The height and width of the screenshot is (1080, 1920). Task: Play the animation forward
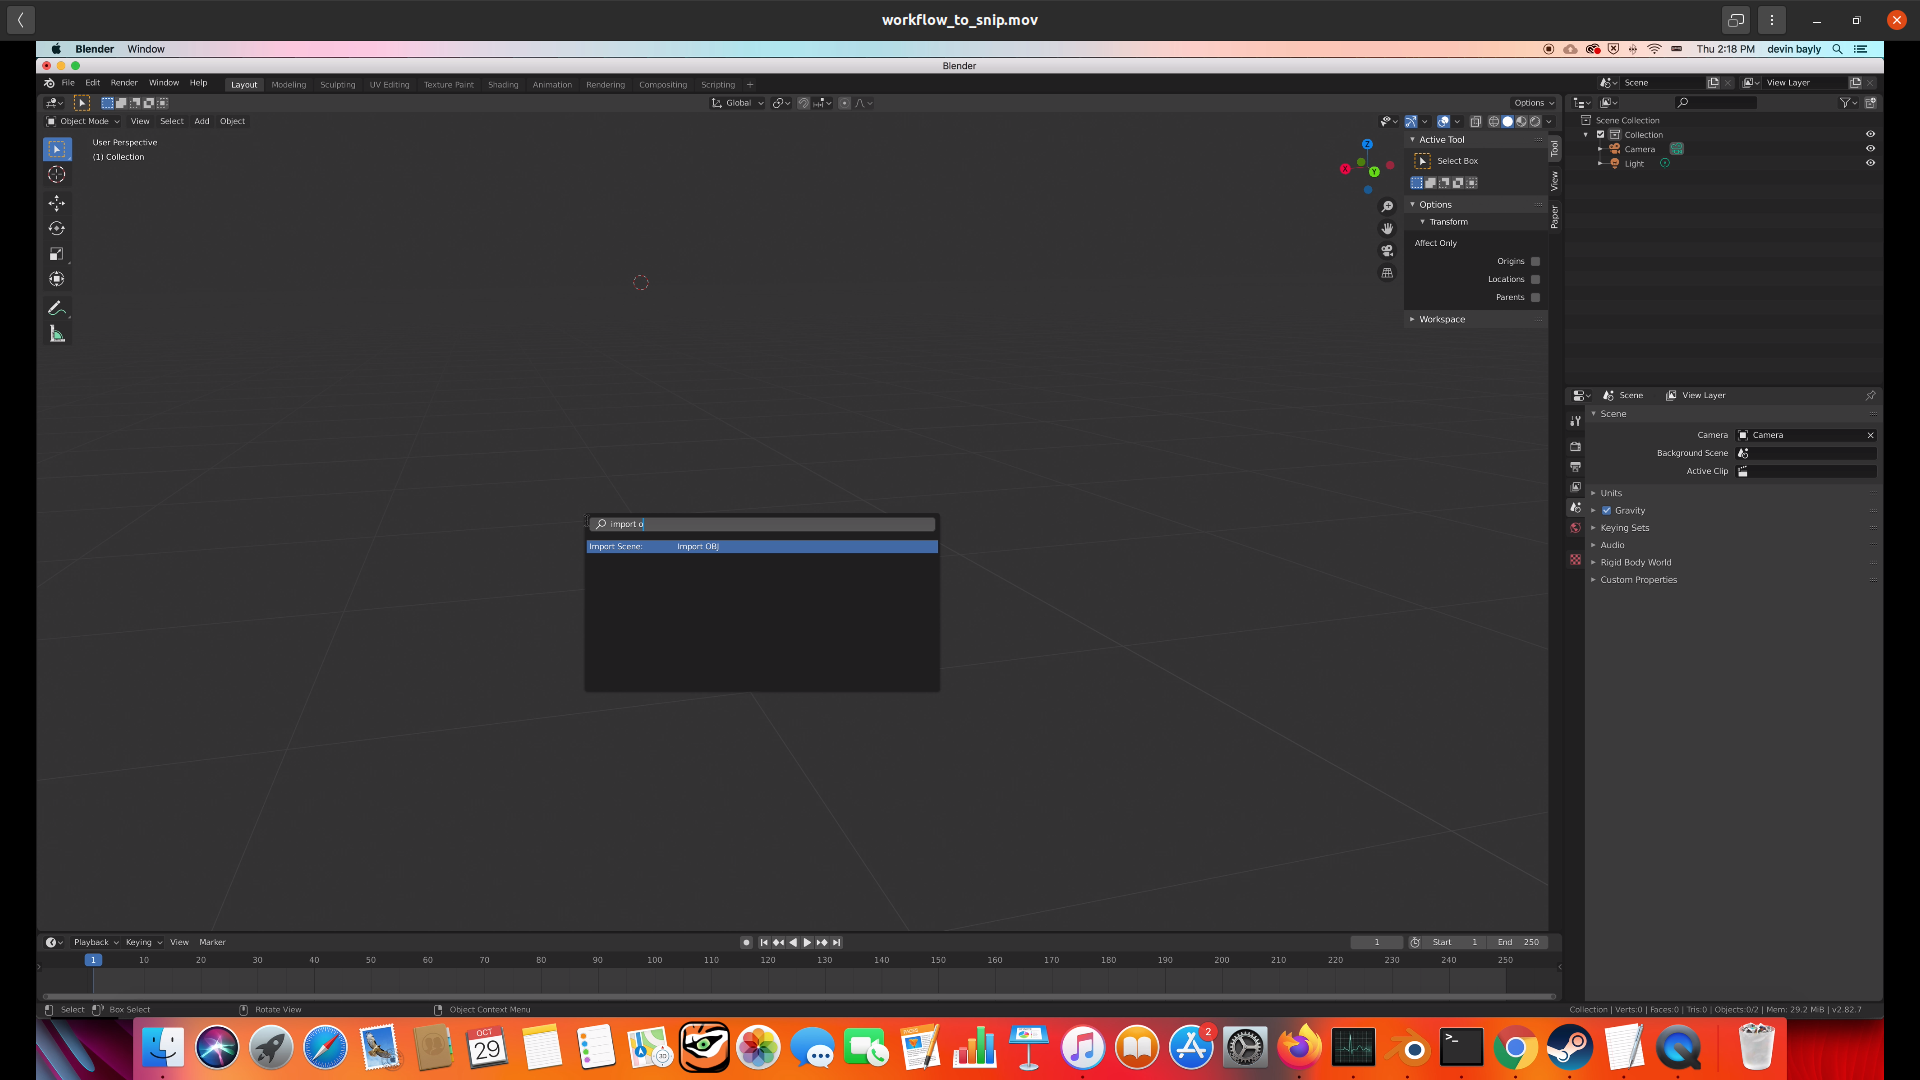(807, 943)
